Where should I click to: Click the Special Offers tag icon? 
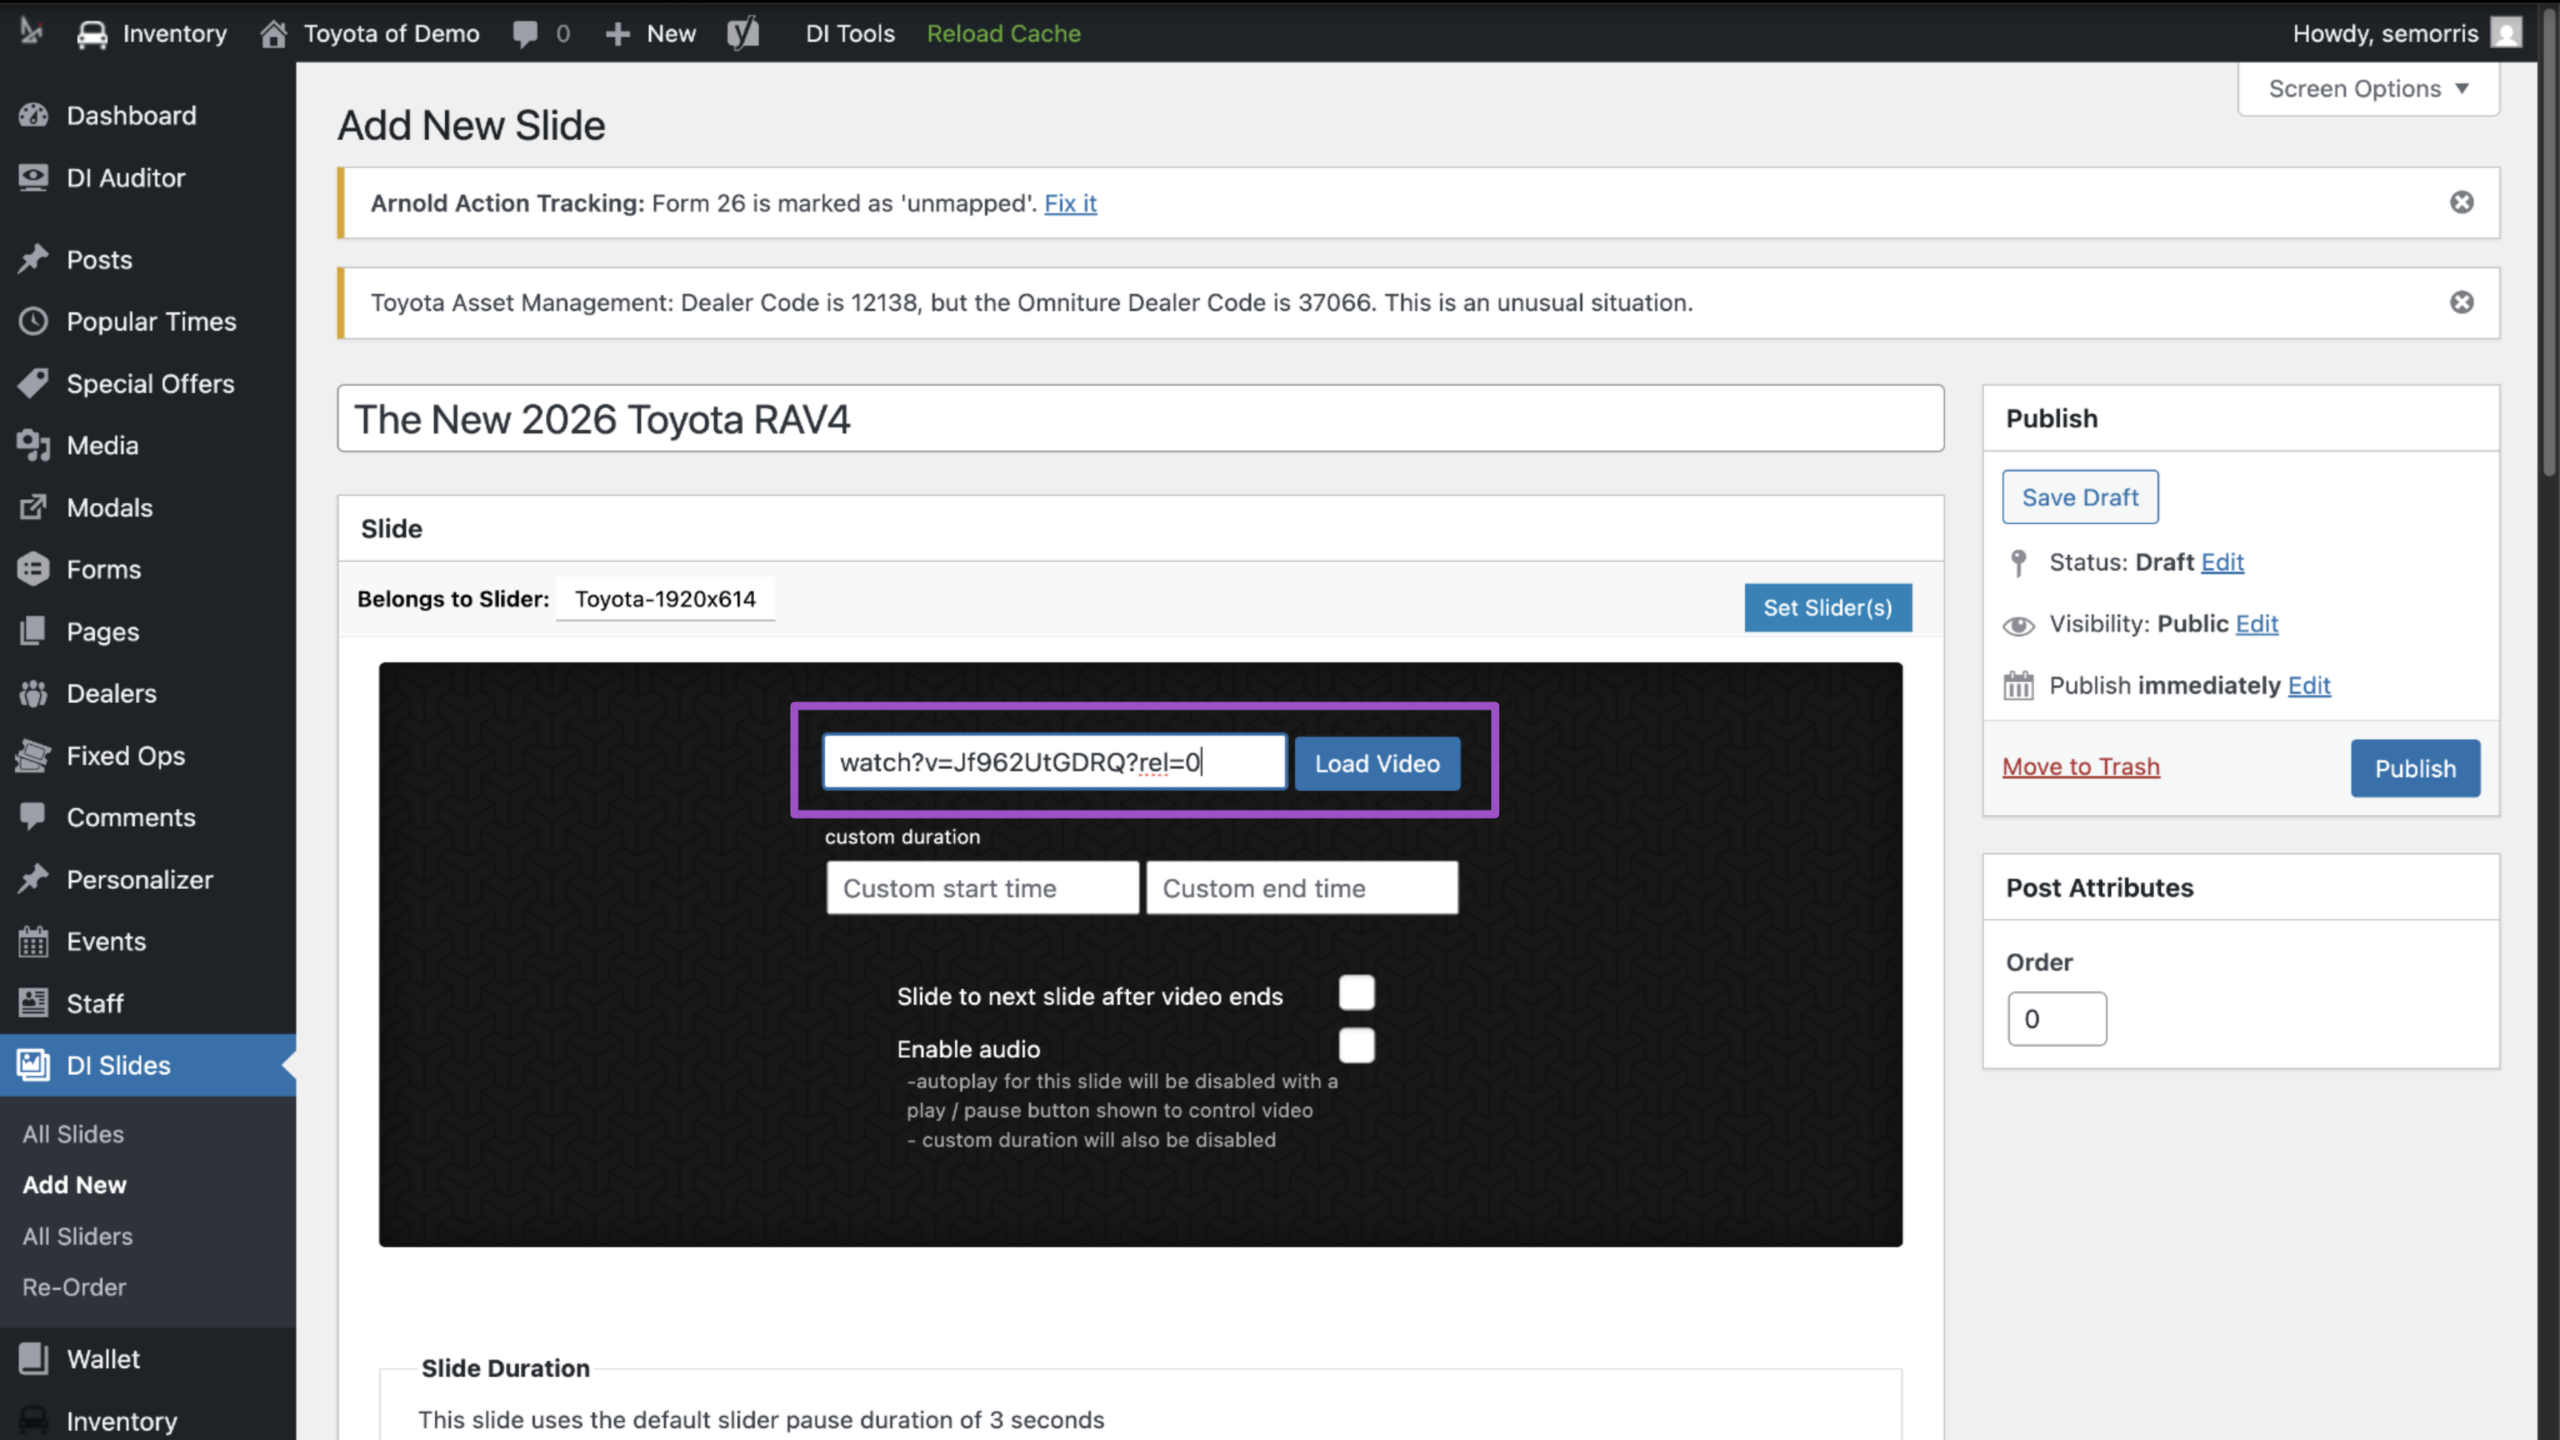33,383
